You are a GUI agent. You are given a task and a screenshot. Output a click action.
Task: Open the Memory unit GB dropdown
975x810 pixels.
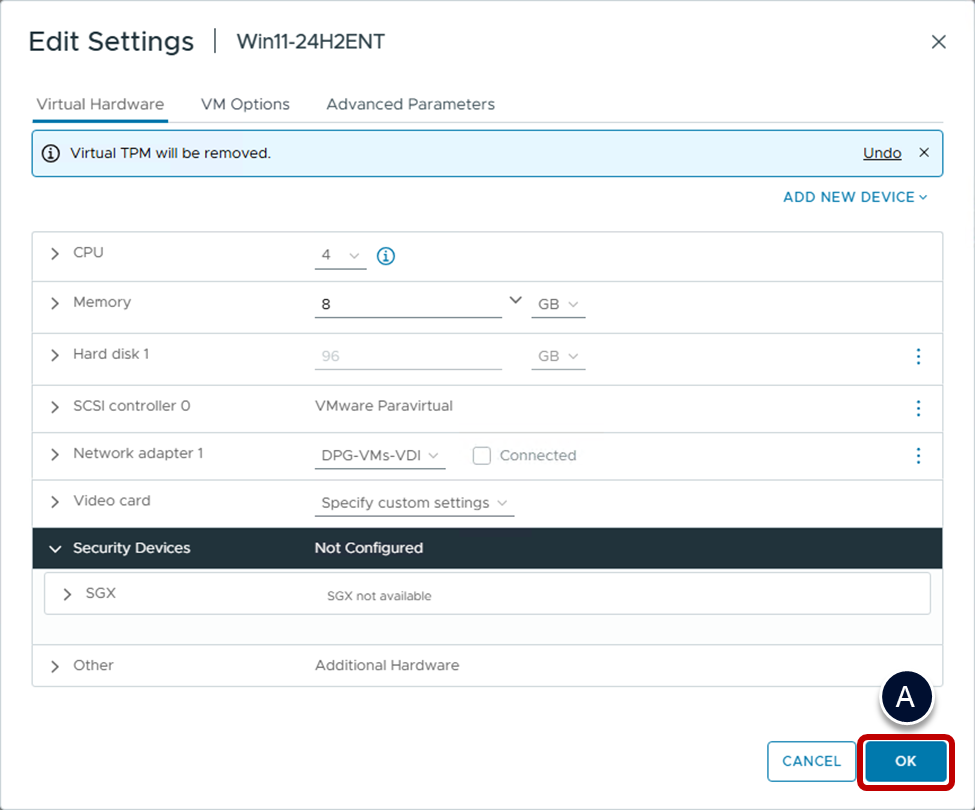[557, 304]
